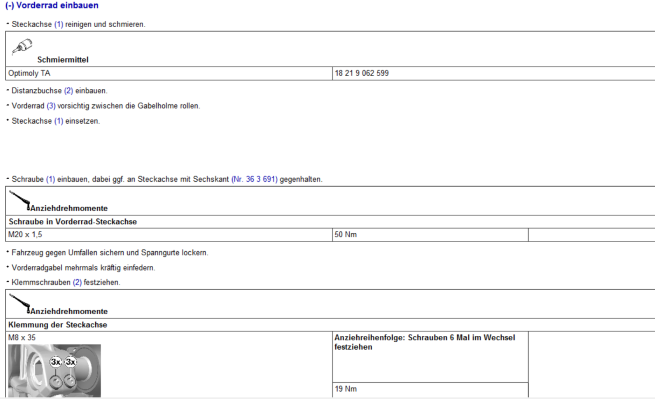
Task: Click reference (1) in 'Steckachse einsetzen' line
Action: (59, 121)
